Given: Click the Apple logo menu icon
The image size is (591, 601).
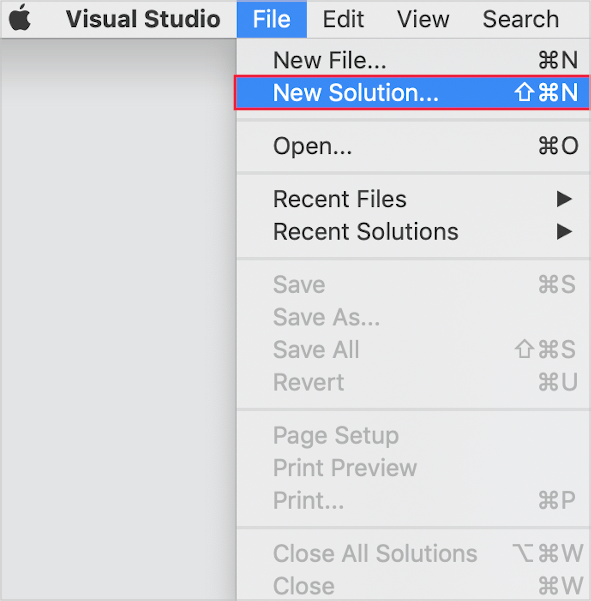Looking at the screenshot, I should tap(20, 18).
